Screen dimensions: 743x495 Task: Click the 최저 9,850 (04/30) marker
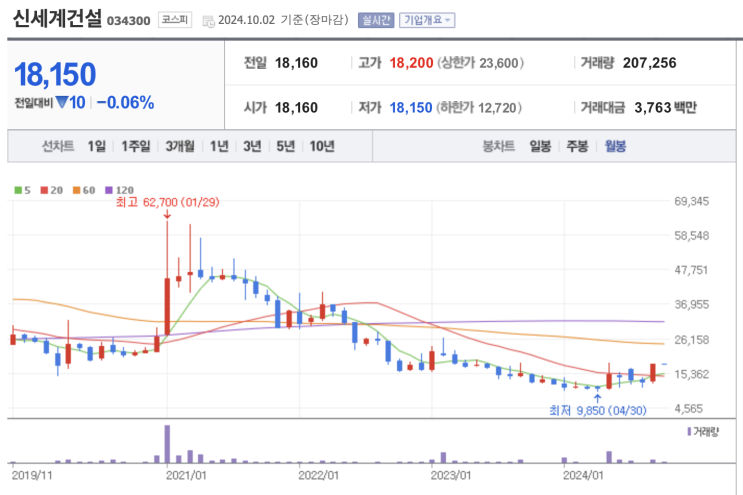click(x=598, y=411)
